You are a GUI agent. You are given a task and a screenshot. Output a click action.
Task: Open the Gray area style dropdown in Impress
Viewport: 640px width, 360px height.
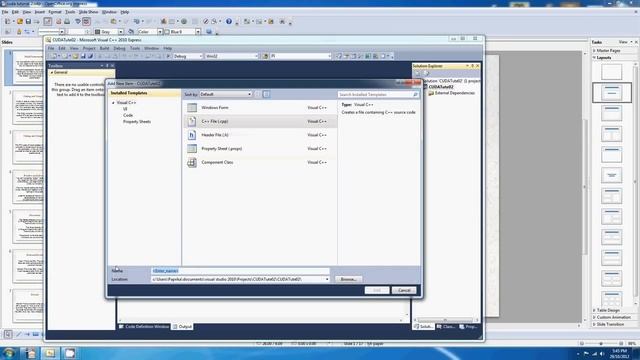pos(121,31)
